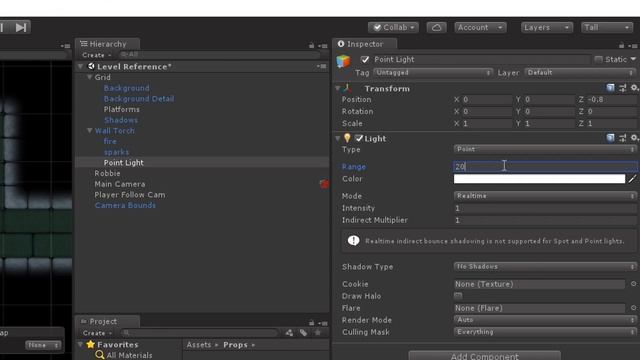Click the white Color swatch
This screenshot has width=640, height=360.
(x=539, y=179)
